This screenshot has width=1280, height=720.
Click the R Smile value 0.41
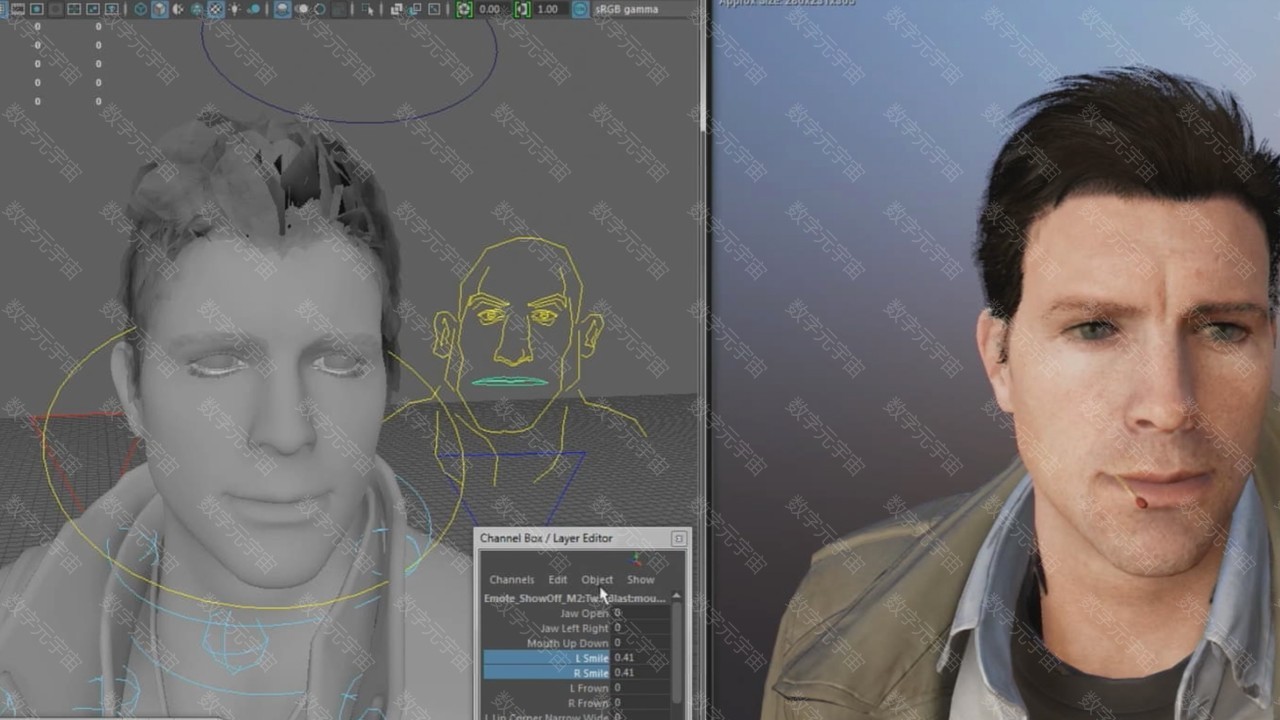tap(640, 673)
